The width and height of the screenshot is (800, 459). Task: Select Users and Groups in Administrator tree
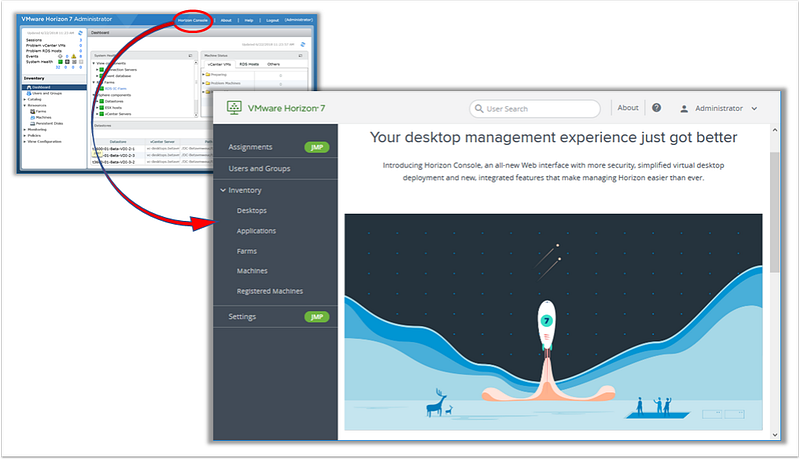(46, 93)
